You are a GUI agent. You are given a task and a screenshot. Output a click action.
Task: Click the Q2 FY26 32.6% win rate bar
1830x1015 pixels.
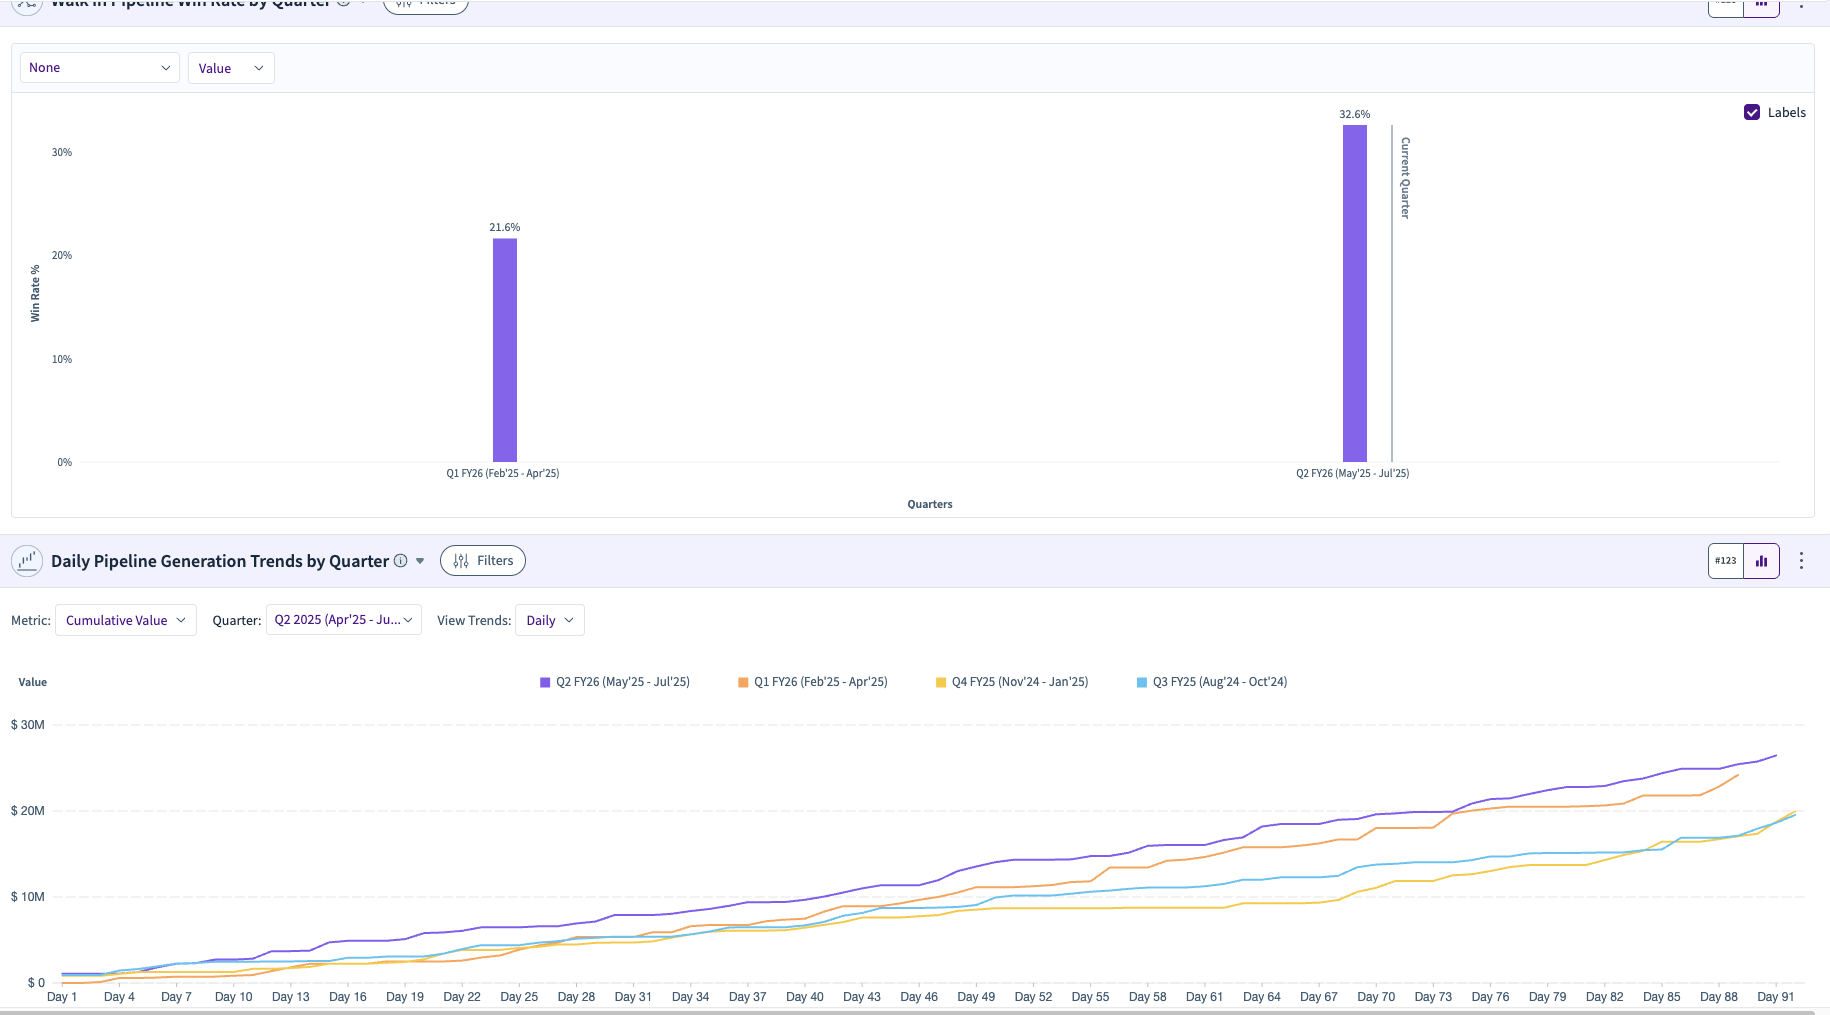point(1355,293)
